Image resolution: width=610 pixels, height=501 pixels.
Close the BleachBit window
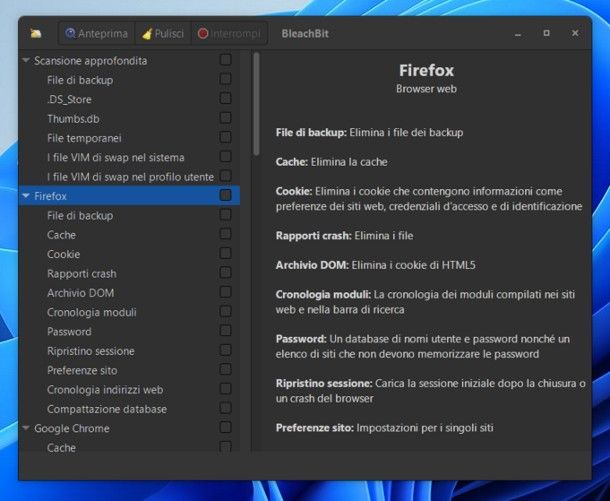pos(575,33)
